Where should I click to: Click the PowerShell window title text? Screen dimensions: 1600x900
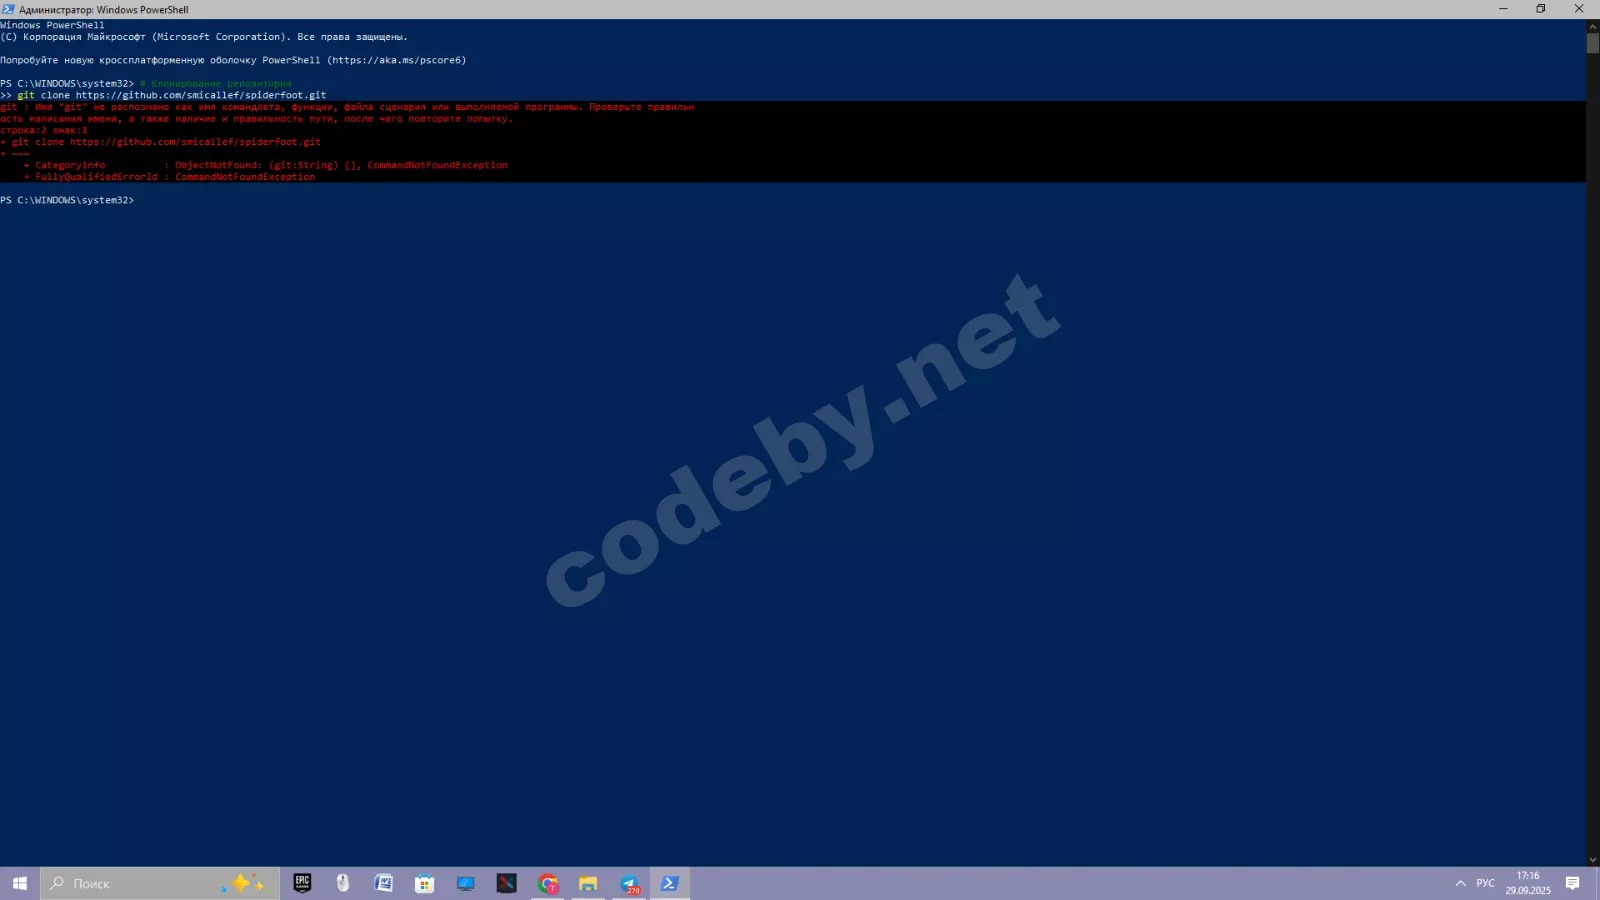pyautogui.click(x=104, y=10)
